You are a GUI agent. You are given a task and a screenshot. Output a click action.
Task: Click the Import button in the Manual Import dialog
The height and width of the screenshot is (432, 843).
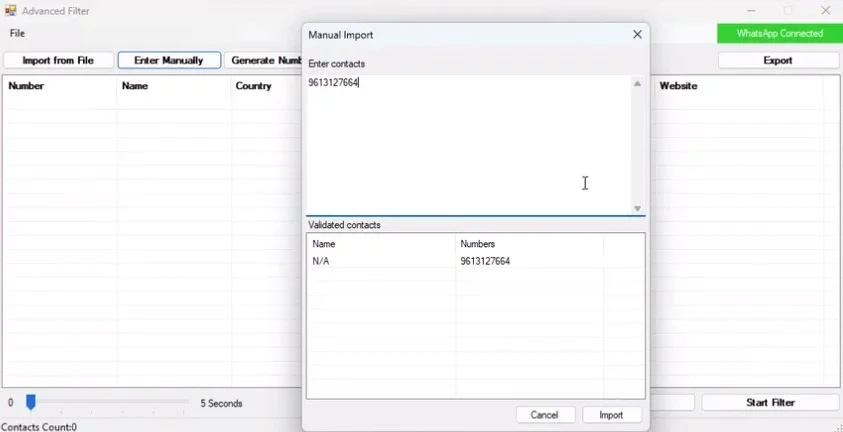(611, 415)
